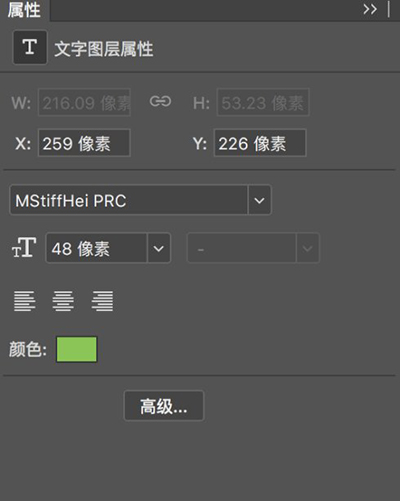This screenshot has height=501, width=400.
Task: Select left align text
Action: (25, 301)
